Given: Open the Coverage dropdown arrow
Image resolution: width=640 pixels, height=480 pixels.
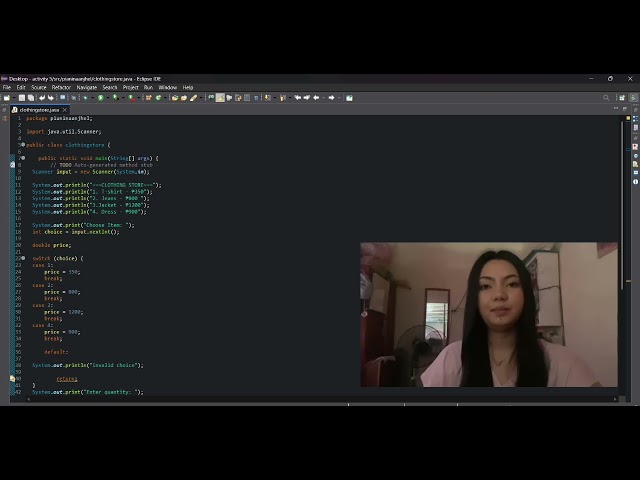Looking at the screenshot, I should (122, 98).
